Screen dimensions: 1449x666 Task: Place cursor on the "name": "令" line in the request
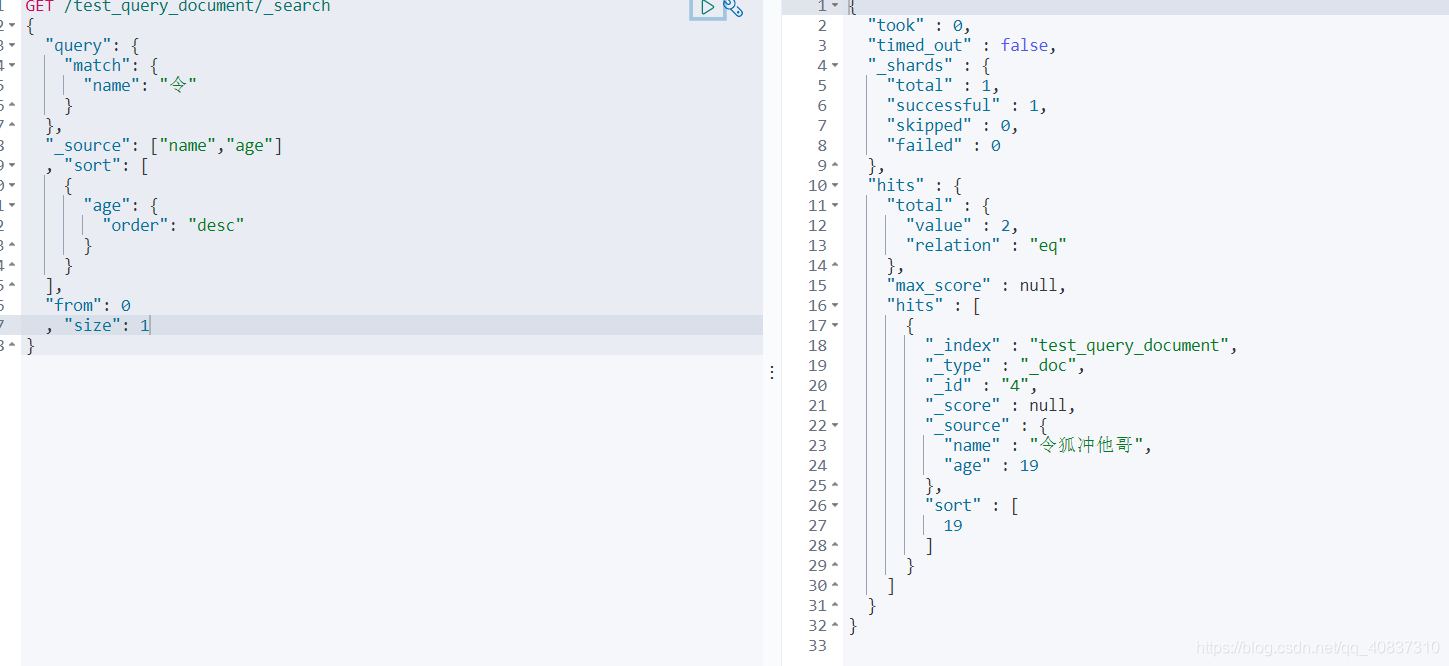coord(140,85)
